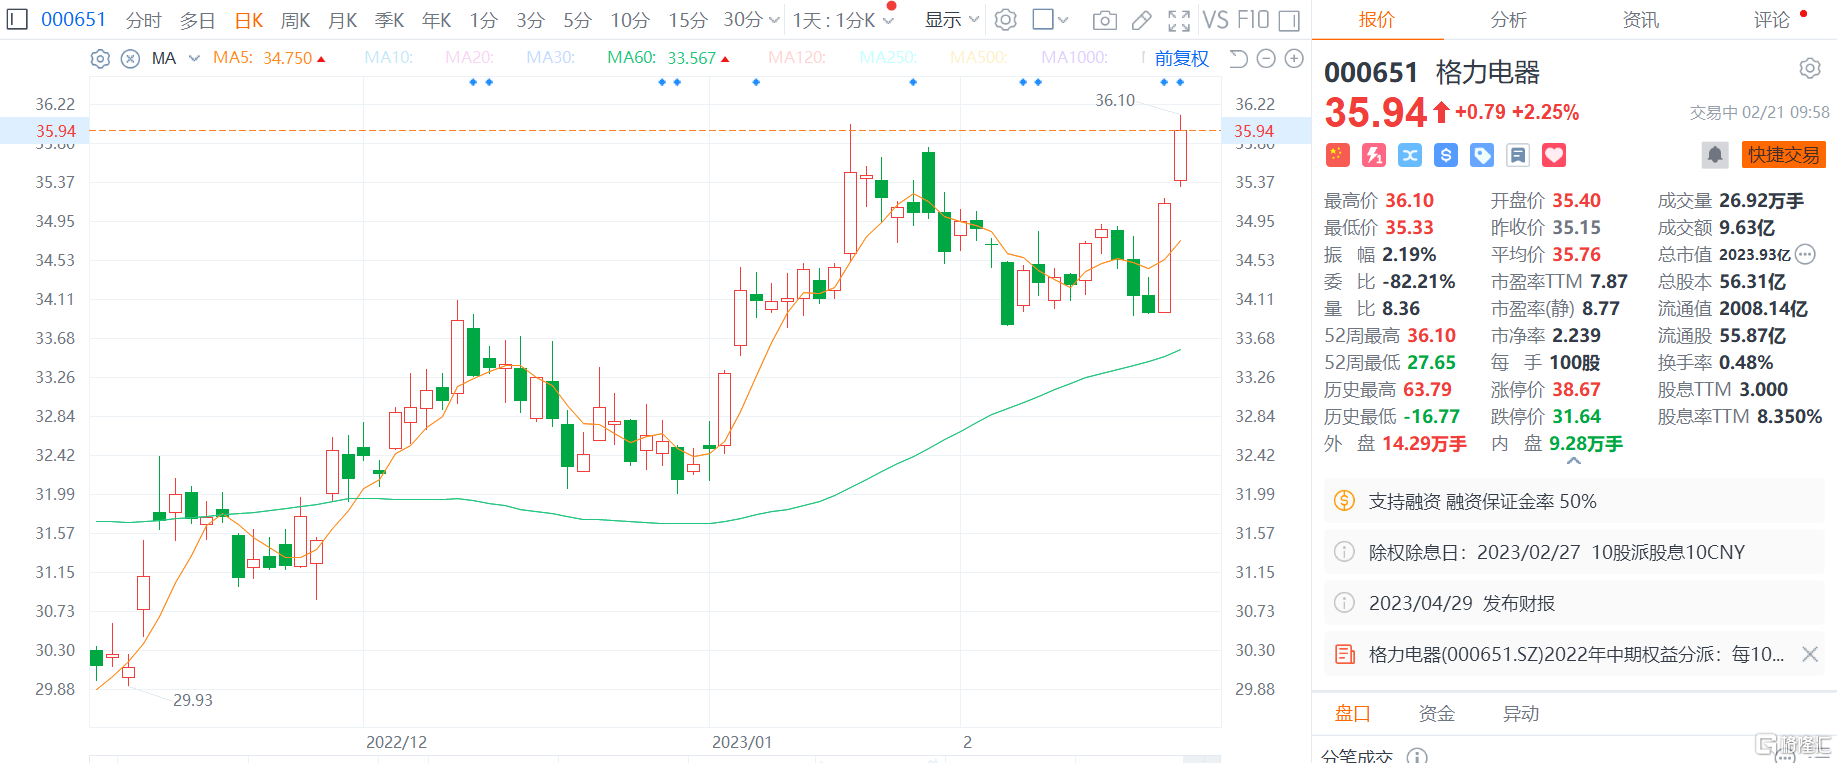Close the 格力电器 dividend announcement notice
1838x763 pixels.
coord(1809,654)
